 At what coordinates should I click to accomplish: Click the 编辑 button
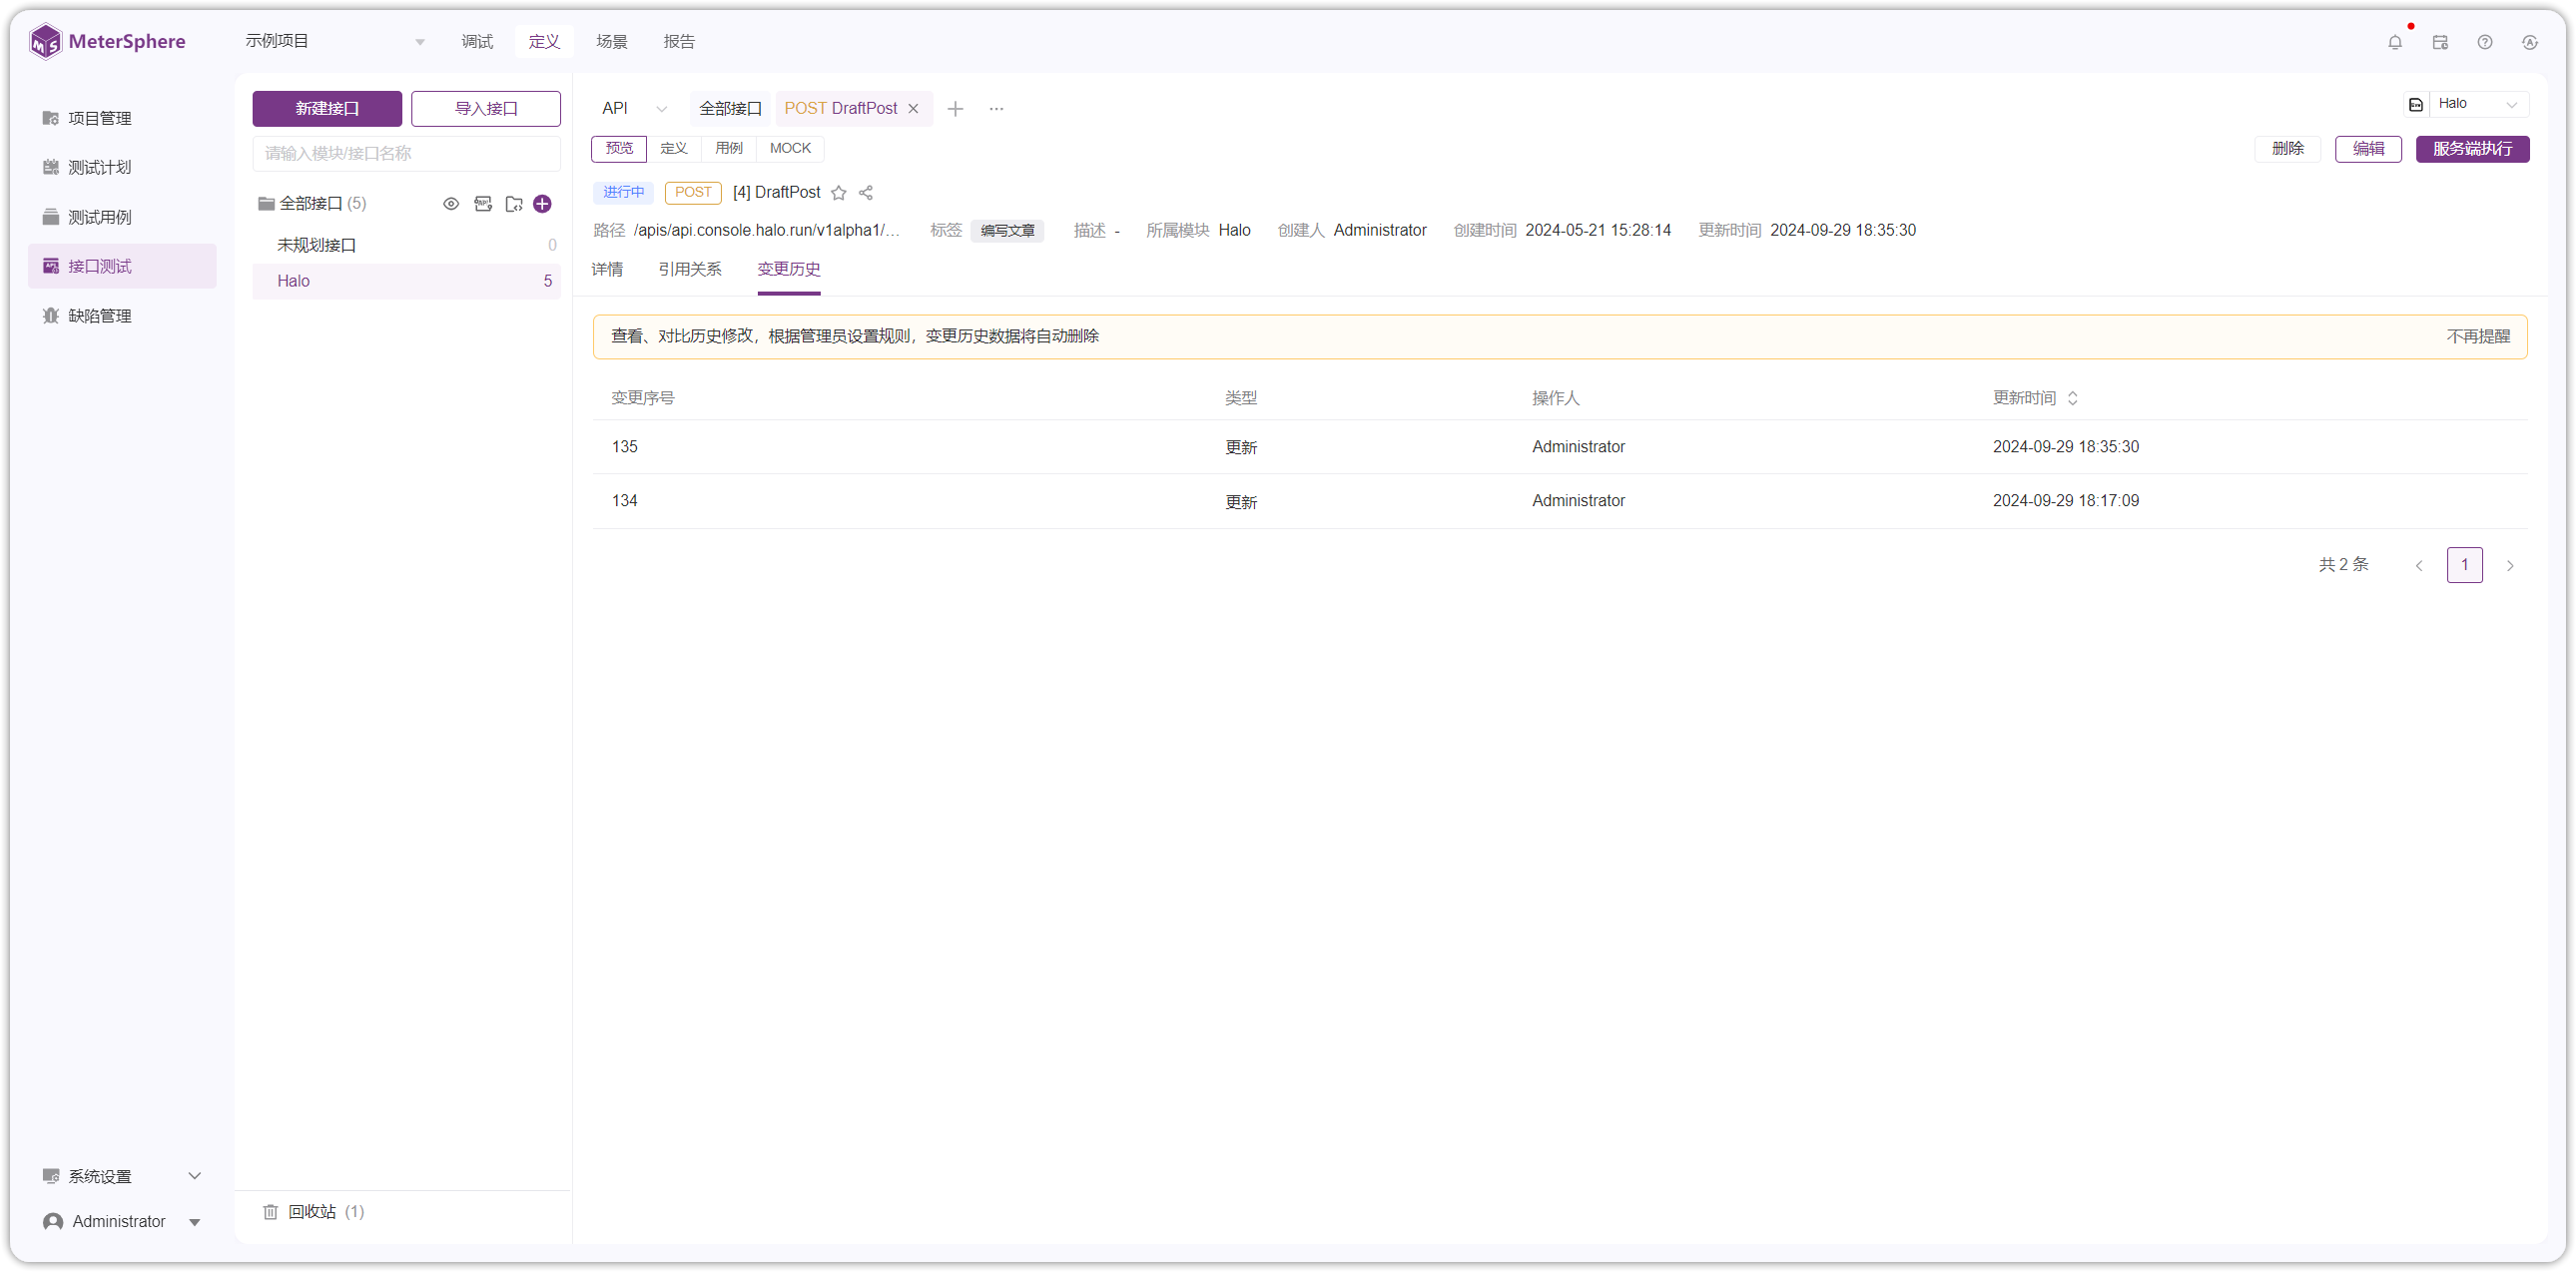[2368, 149]
